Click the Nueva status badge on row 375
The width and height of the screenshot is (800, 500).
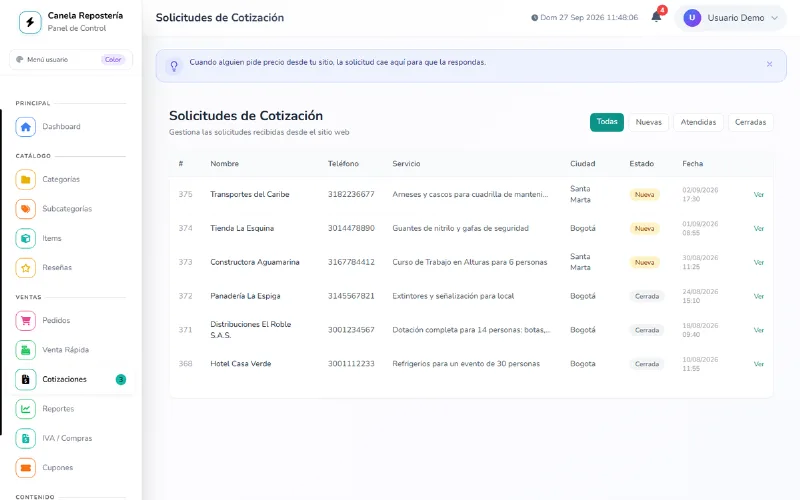tap(644, 194)
